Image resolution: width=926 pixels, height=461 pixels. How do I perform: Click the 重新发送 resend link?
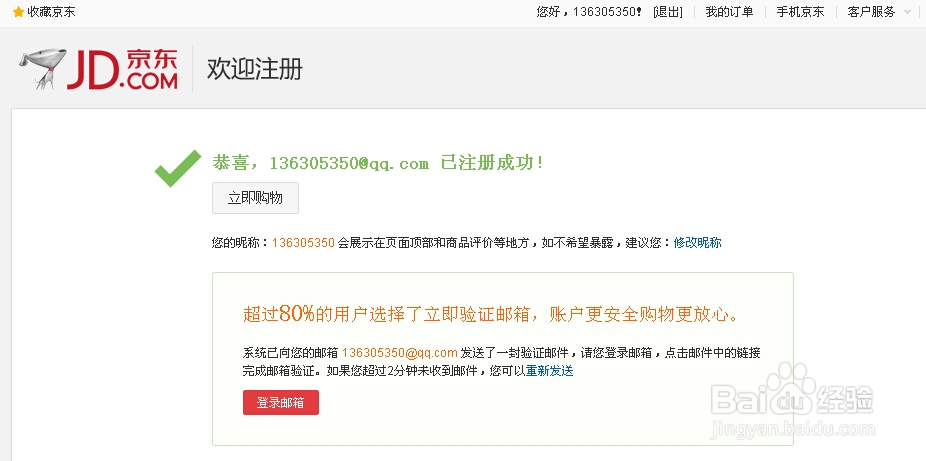coord(550,371)
